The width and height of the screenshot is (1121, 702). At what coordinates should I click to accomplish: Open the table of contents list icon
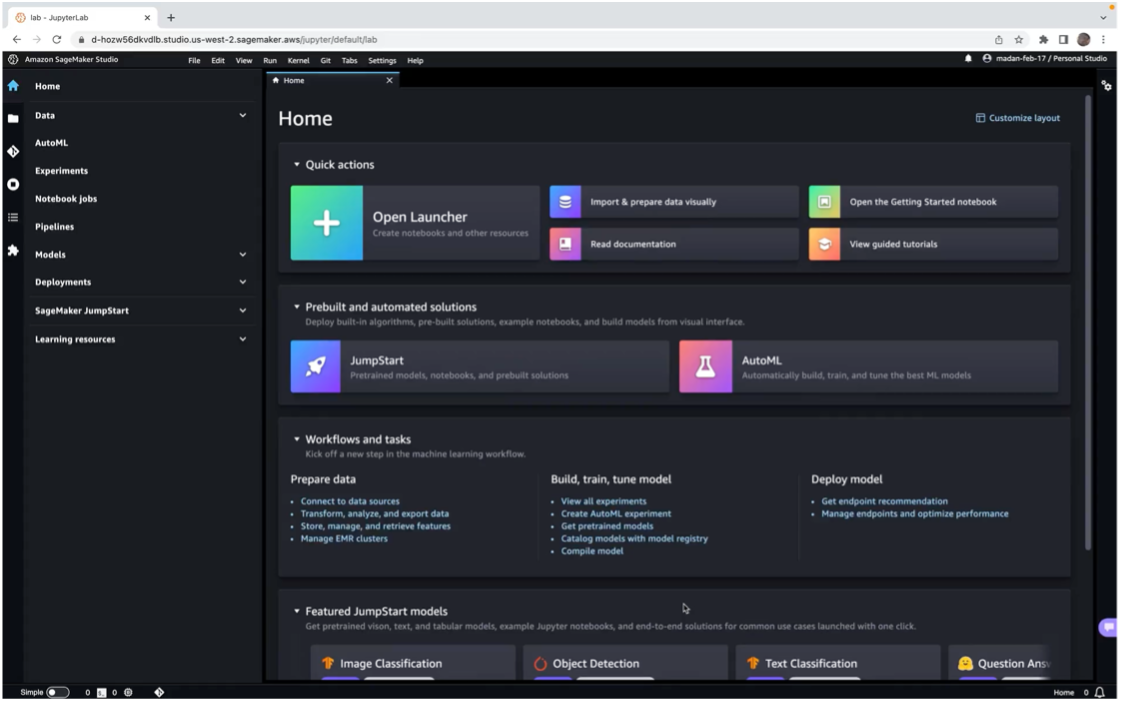tap(13, 217)
